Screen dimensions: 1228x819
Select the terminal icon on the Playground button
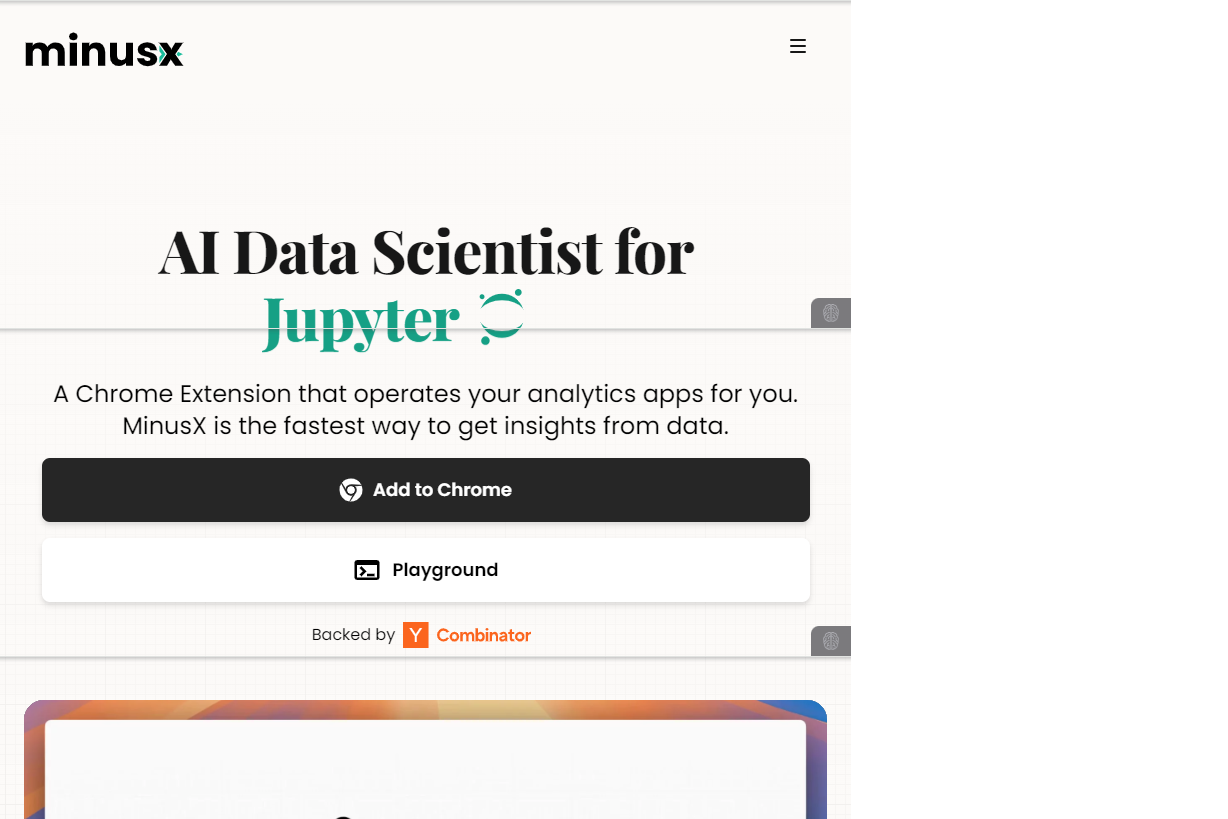(x=367, y=570)
